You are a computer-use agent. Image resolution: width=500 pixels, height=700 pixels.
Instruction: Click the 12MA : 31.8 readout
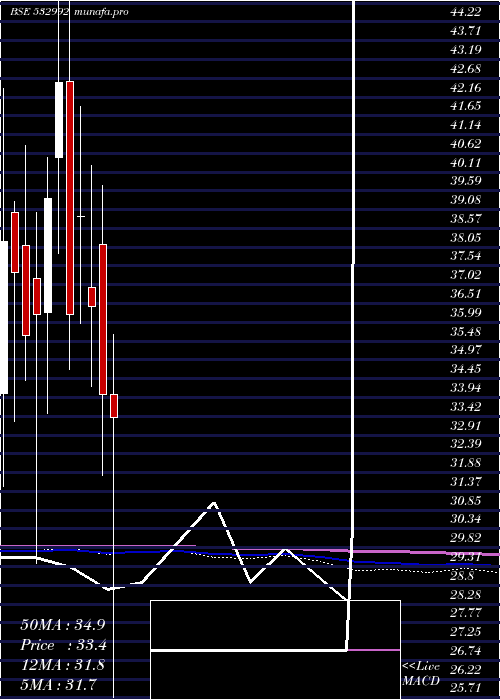tap(62, 665)
